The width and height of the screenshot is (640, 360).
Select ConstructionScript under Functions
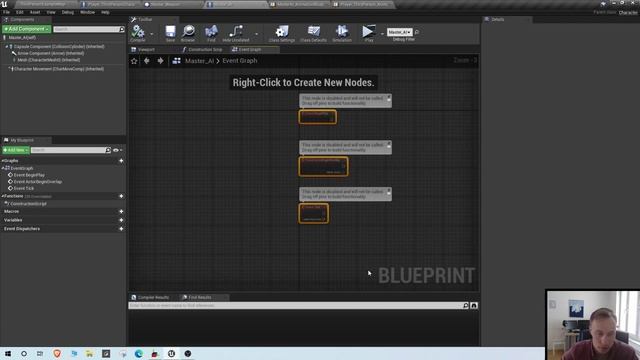[28, 204]
